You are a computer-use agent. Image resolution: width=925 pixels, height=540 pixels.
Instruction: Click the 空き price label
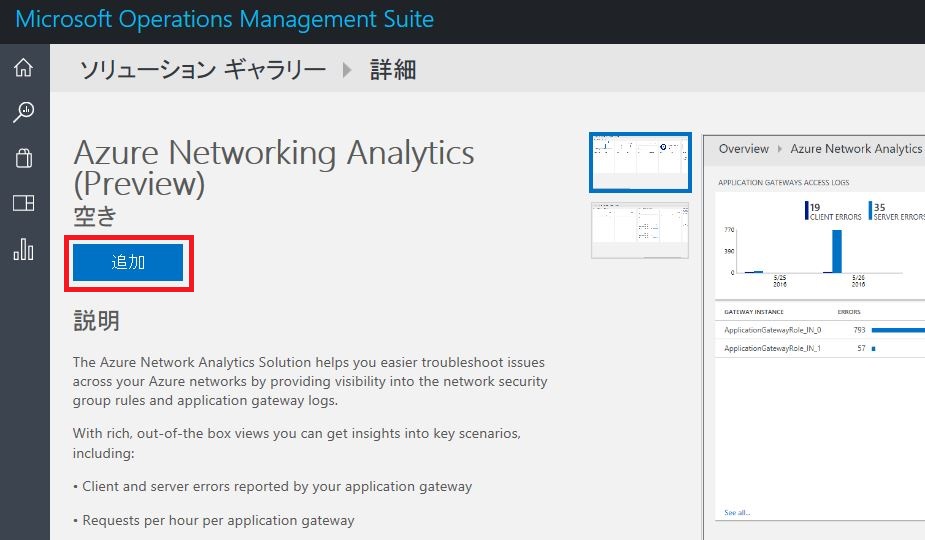[95, 216]
